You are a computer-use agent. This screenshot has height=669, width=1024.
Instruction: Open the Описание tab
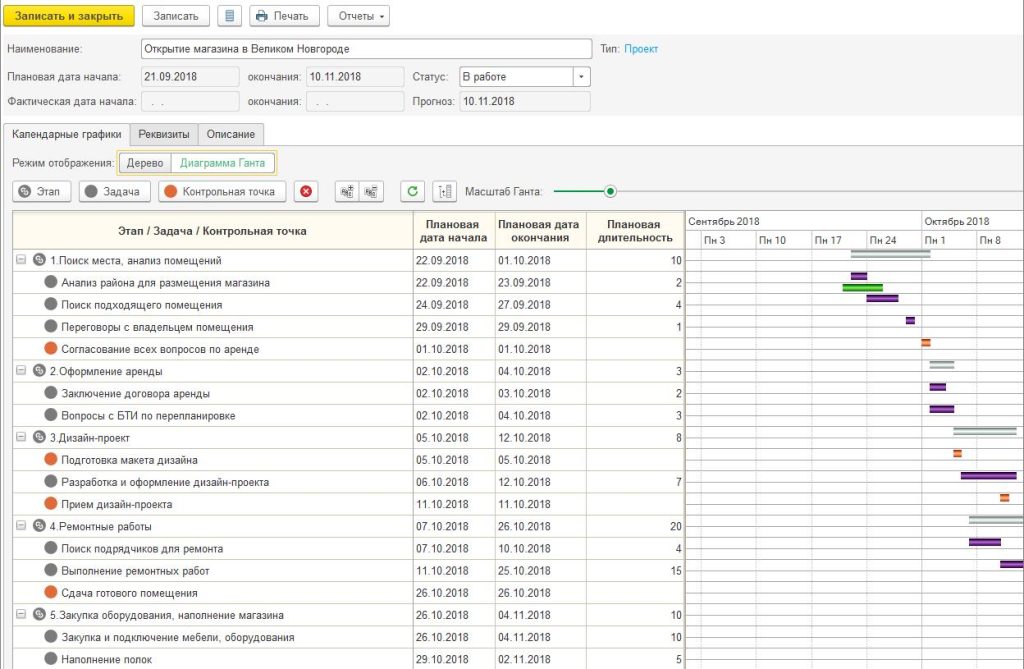(x=231, y=134)
